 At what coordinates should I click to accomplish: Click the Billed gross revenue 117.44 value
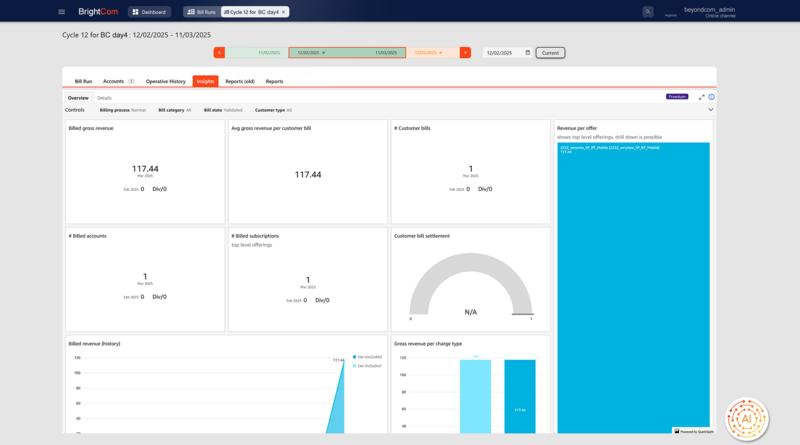click(145, 169)
